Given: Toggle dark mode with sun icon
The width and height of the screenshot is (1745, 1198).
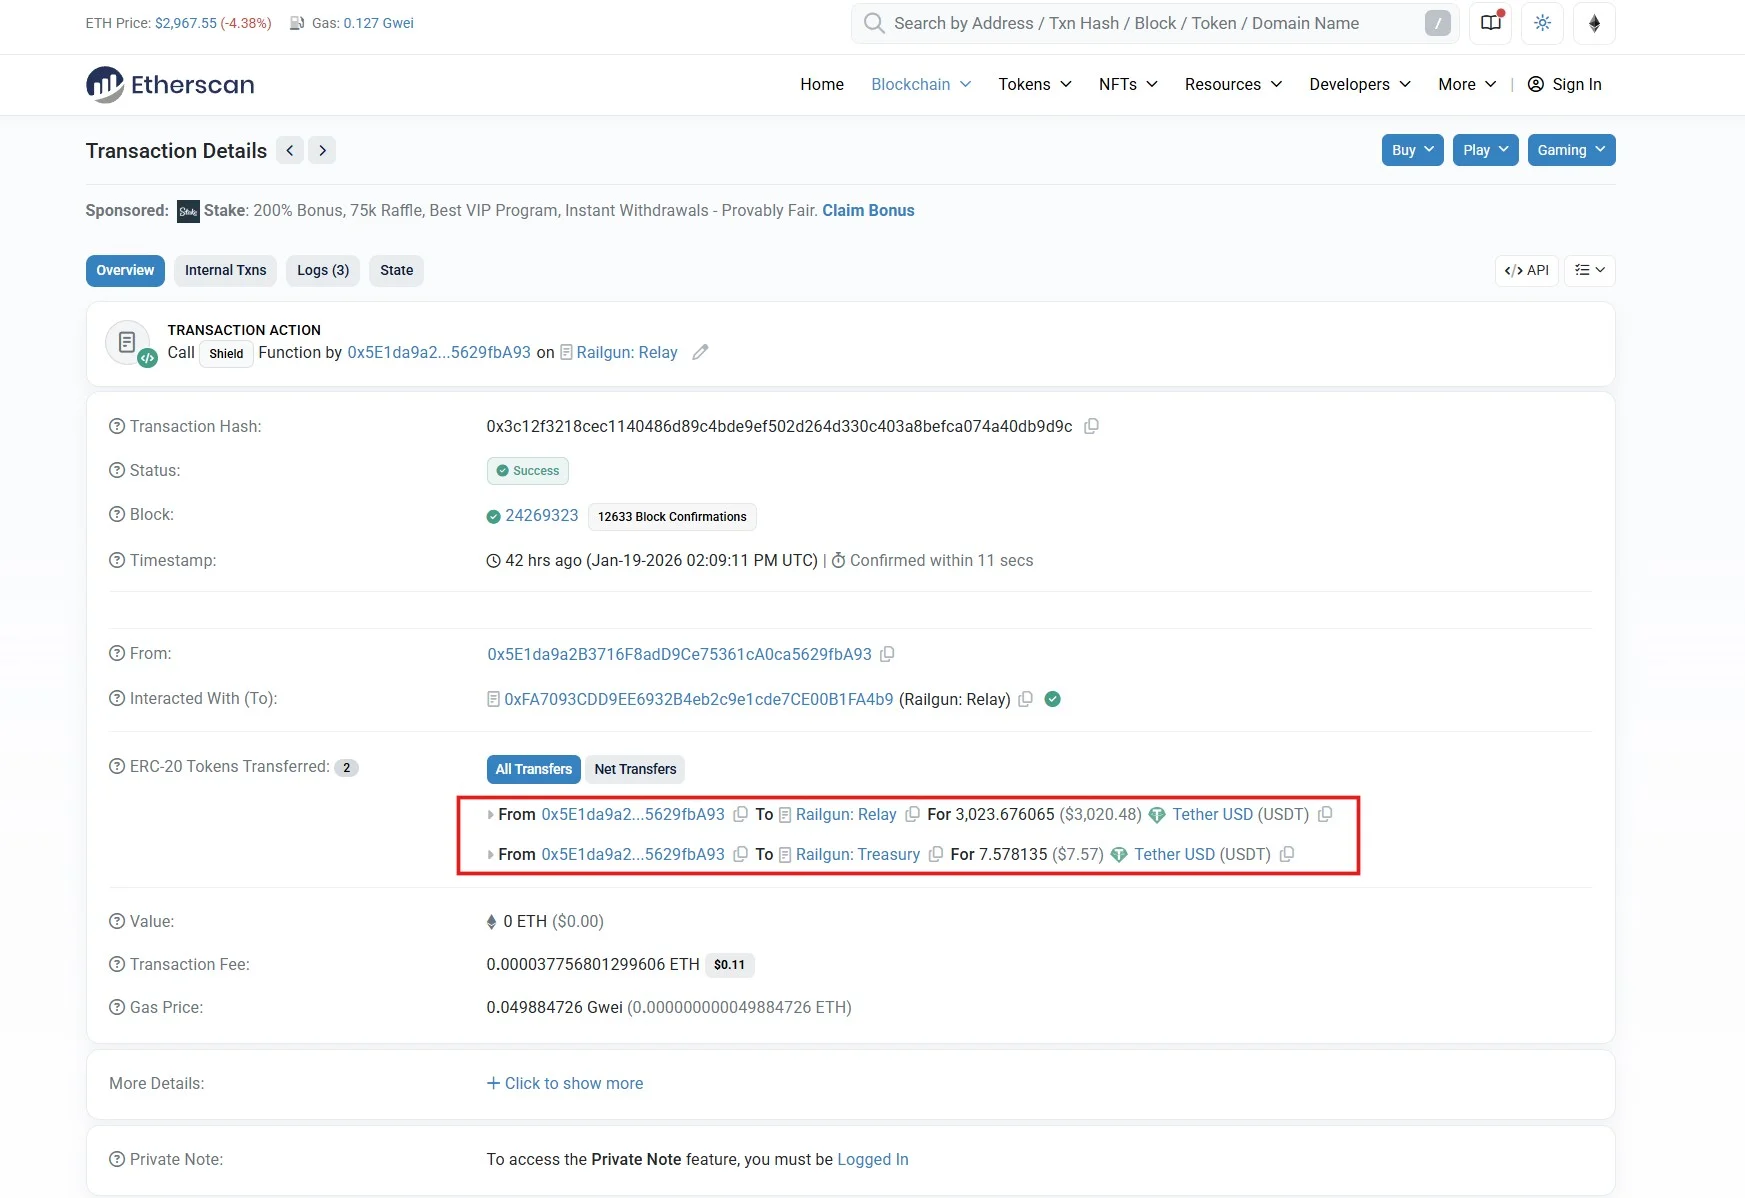Looking at the screenshot, I should (1543, 23).
